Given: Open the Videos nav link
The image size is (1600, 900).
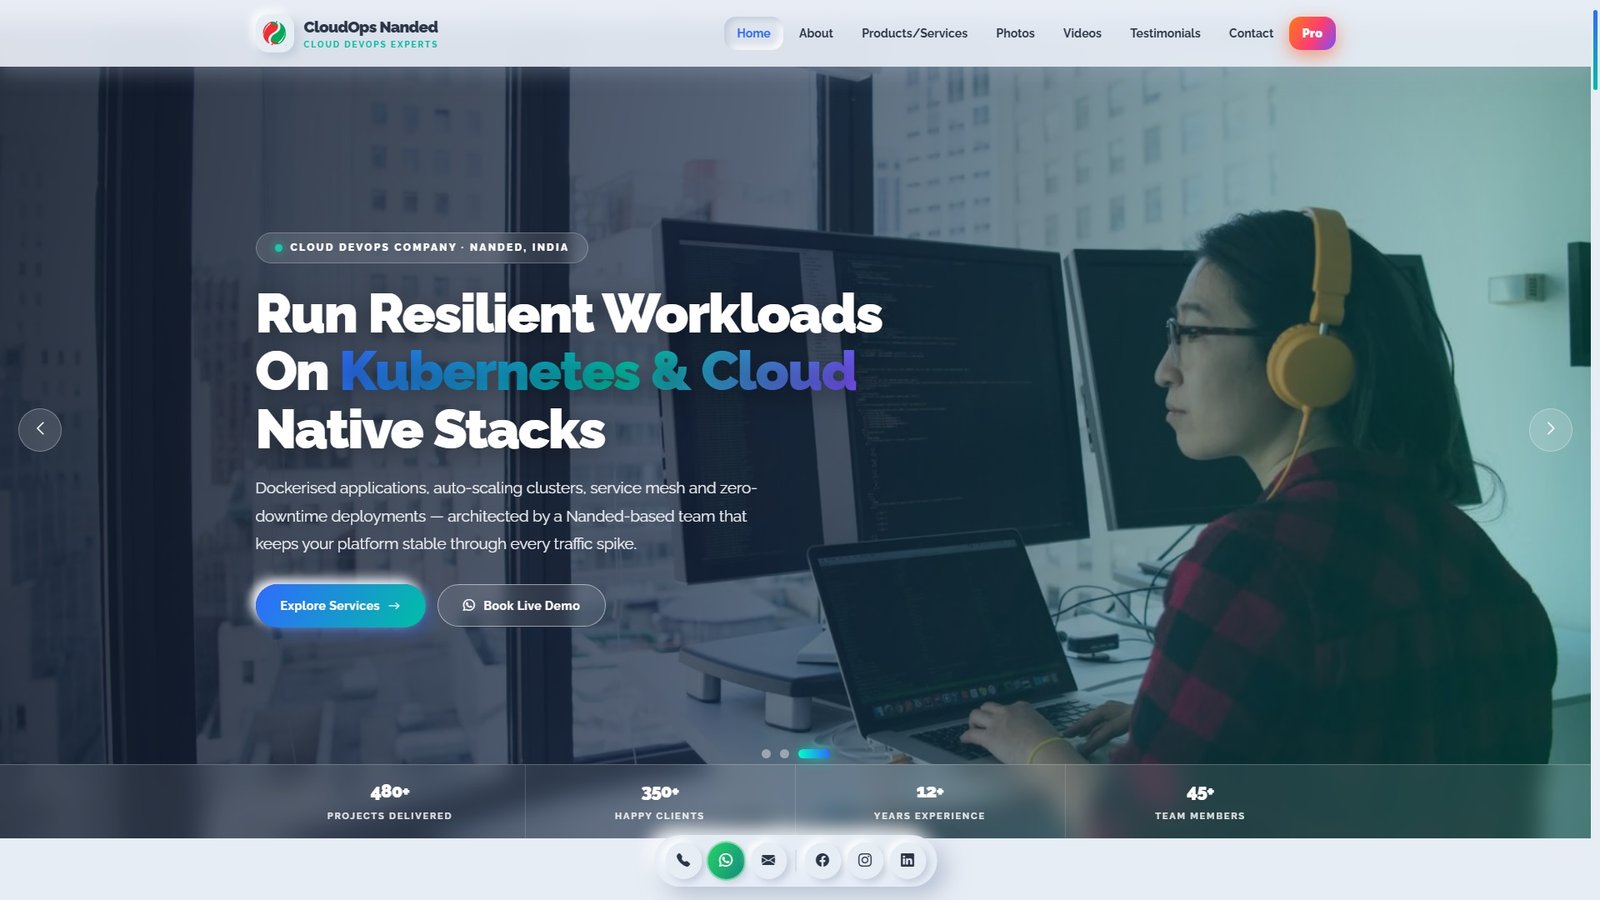Looking at the screenshot, I should (1082, 33).
